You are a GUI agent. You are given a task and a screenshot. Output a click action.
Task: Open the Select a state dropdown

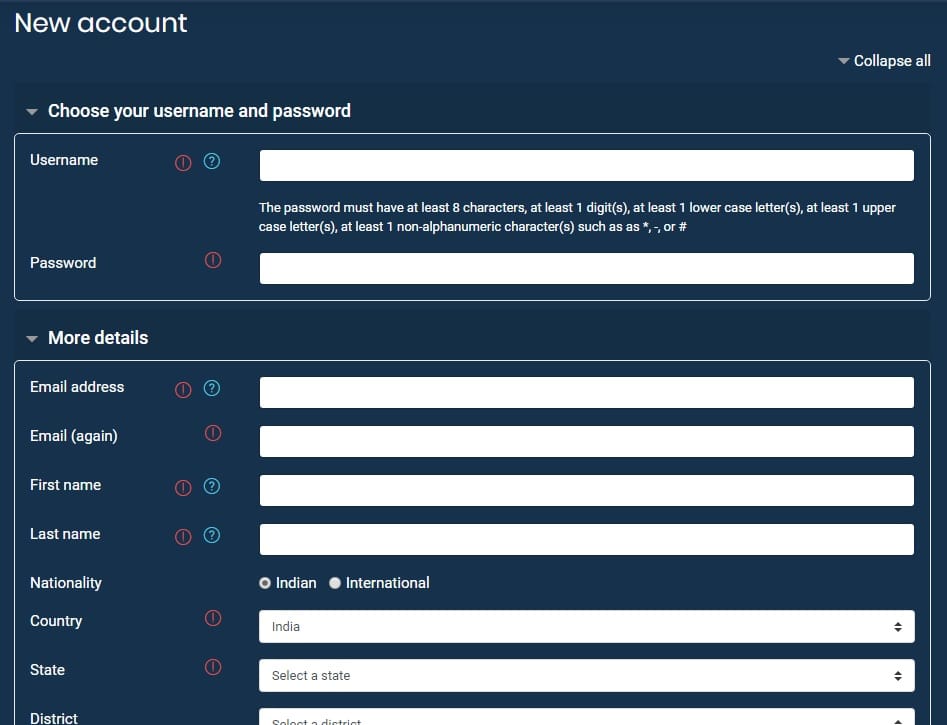coord(586,676)
